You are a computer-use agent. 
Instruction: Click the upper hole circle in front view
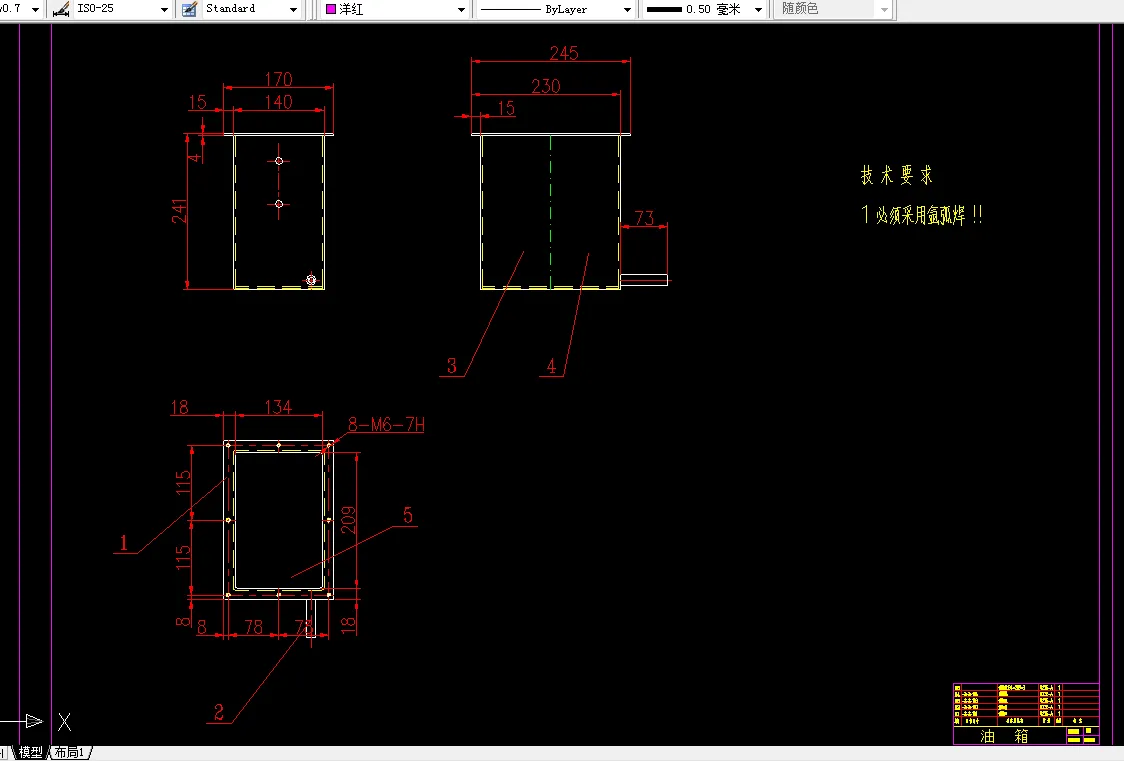tap(279, 161)
